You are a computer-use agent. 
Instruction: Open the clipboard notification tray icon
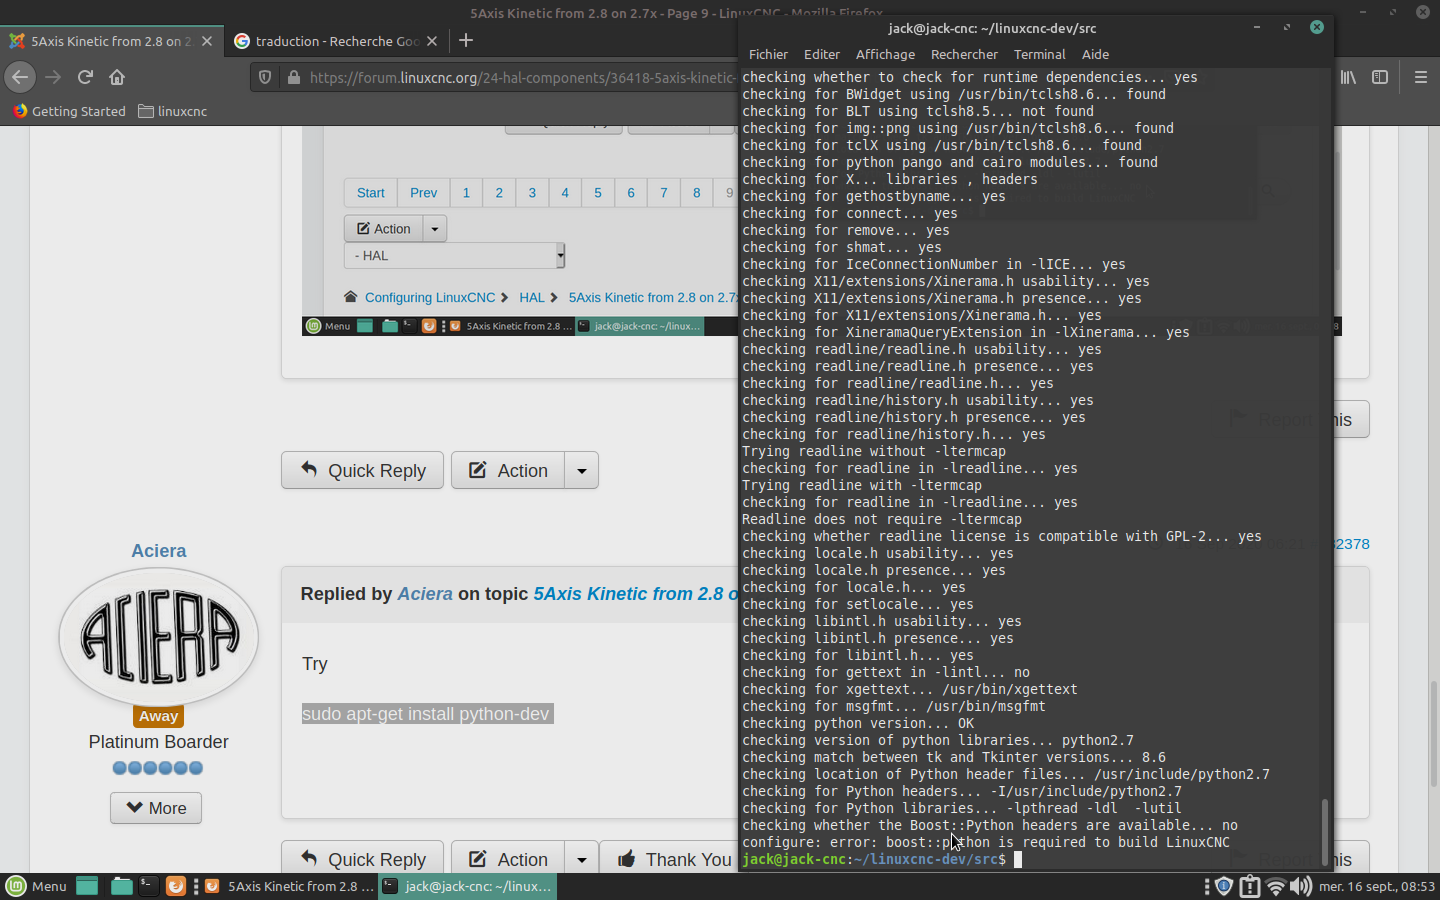click(1249, 886)
